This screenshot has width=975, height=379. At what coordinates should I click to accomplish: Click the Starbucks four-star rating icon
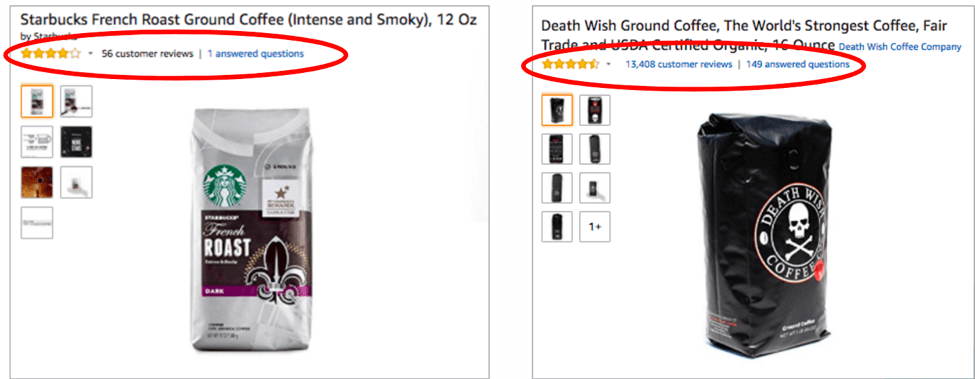(x=51, y=54)
